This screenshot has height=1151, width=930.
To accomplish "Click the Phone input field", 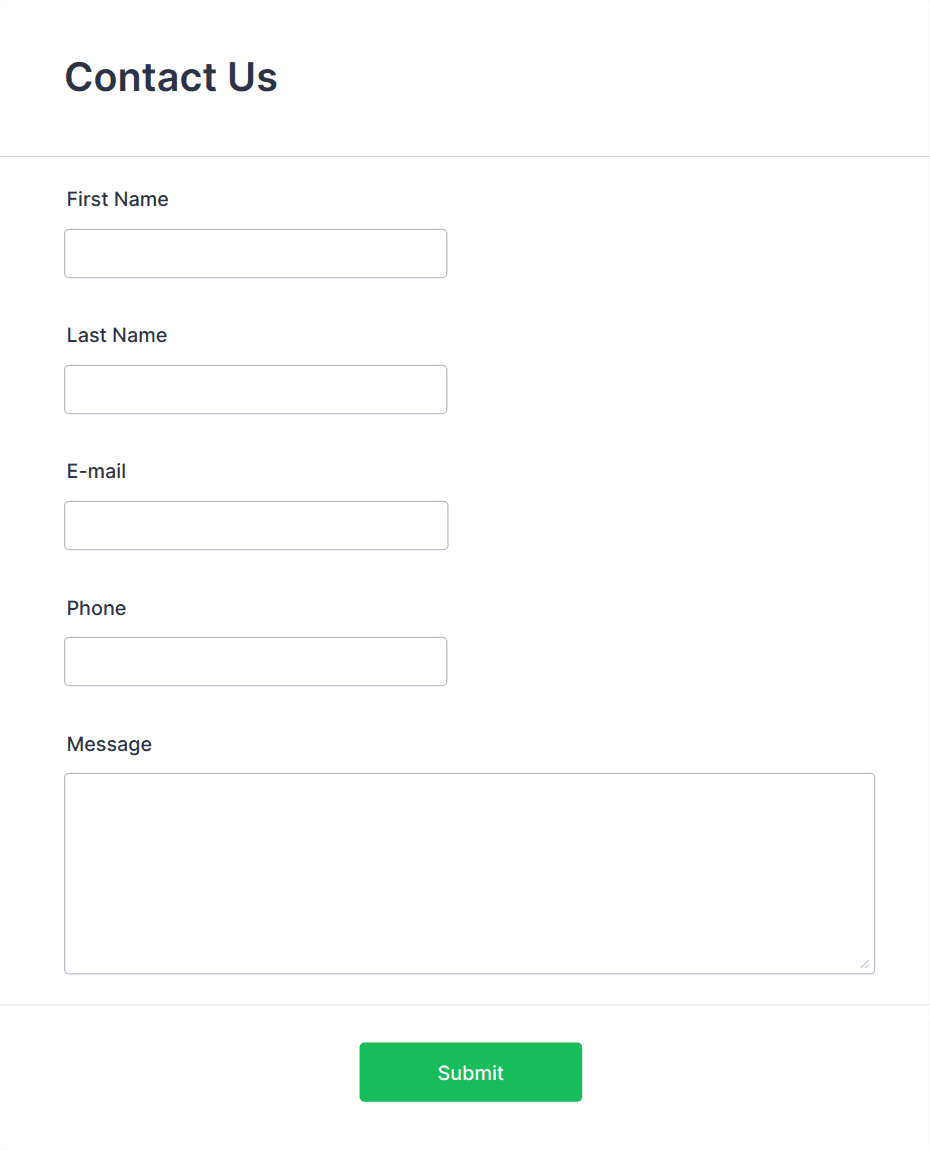I will (255, 661).
